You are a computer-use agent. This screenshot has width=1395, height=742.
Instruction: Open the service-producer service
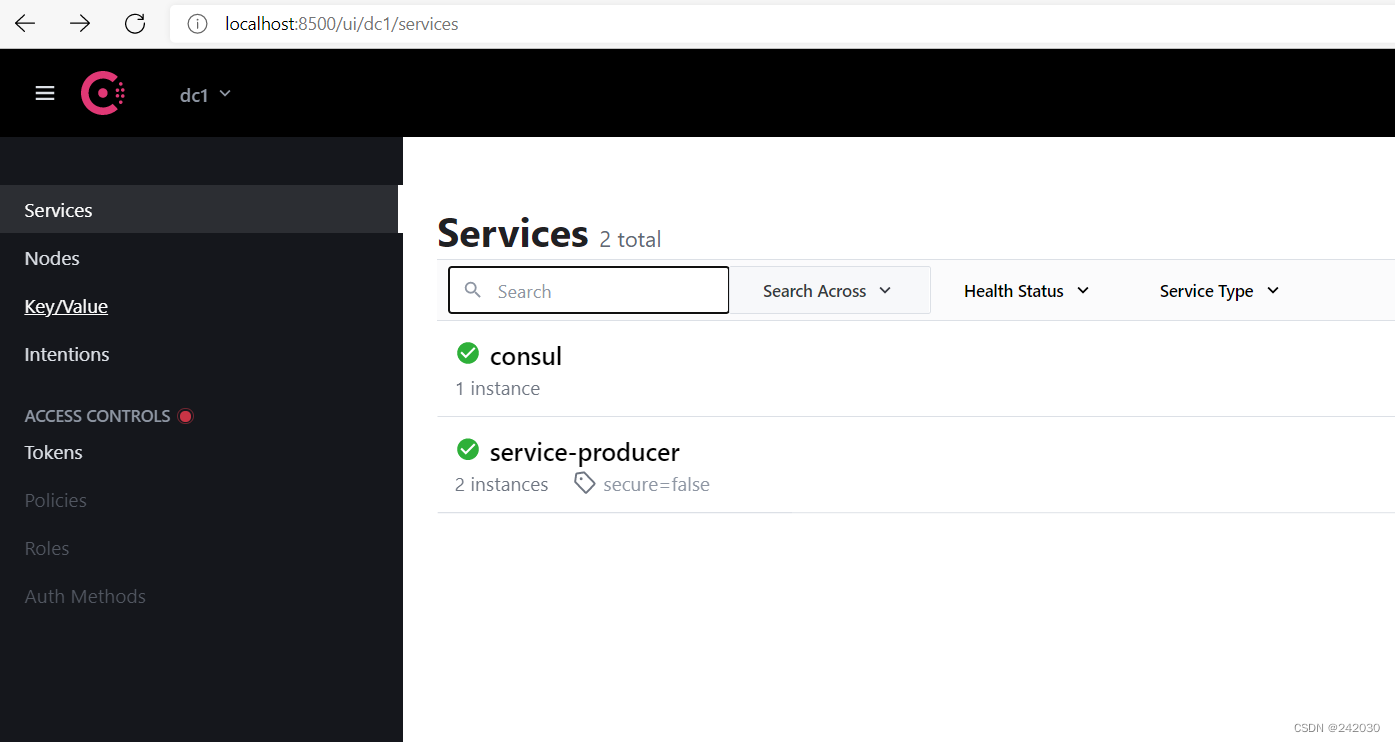tap(584, 452)
